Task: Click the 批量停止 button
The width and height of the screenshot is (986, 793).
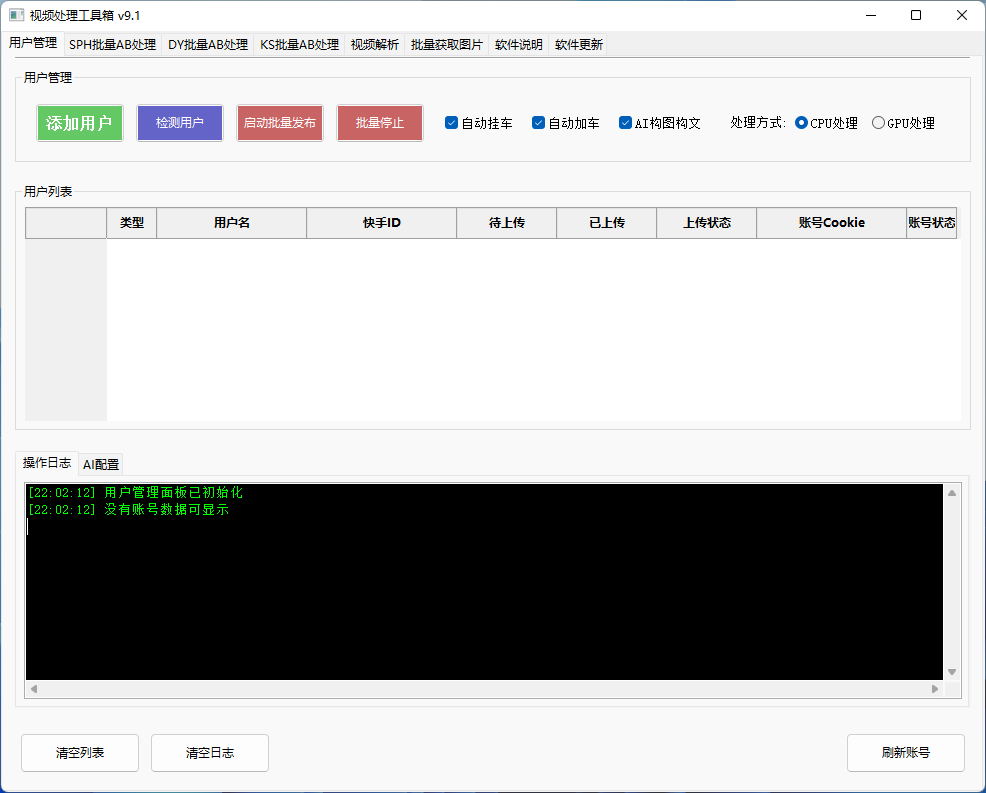Action: [x=380, y=123]
